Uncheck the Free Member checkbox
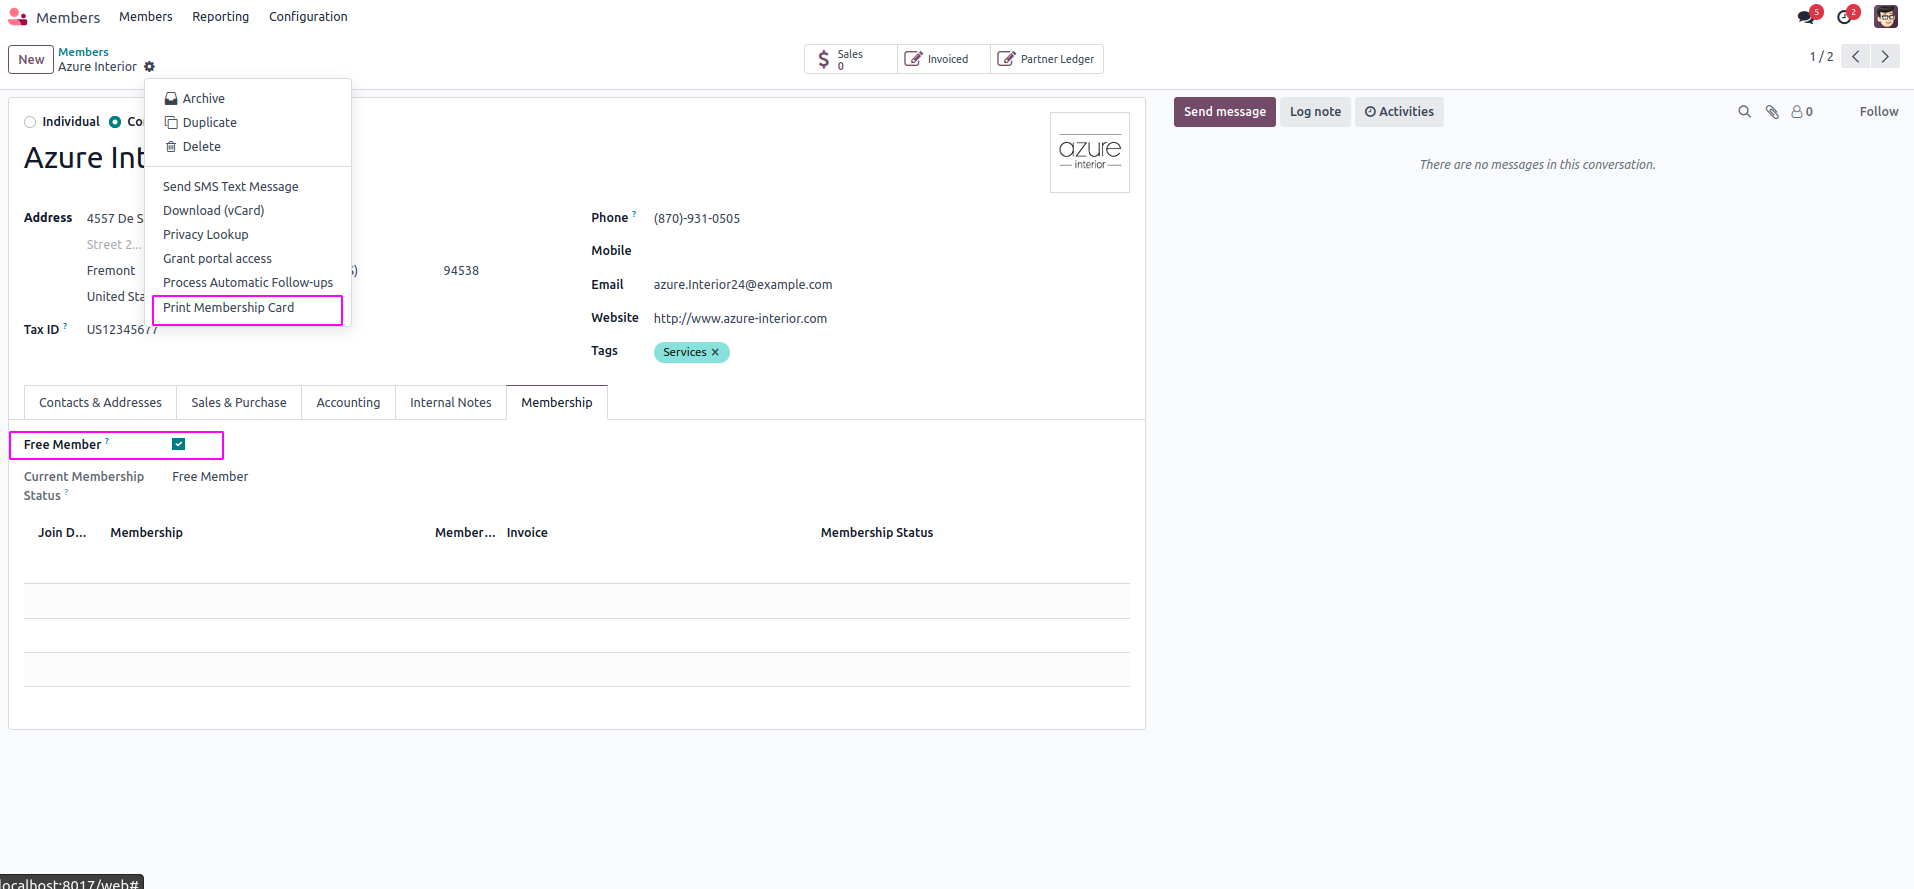The image size is (1914, 889). click(179, 444)
